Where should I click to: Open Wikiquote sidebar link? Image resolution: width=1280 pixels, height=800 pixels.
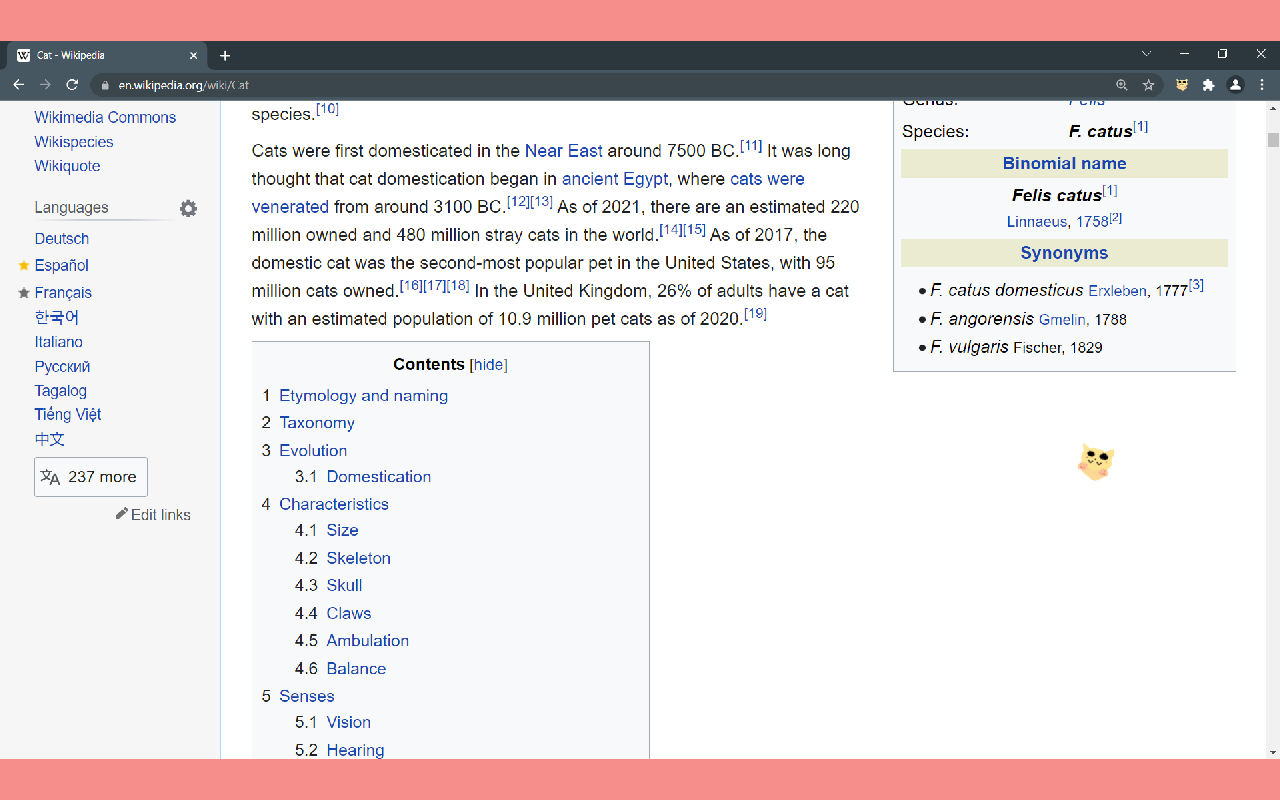(67, 166)
